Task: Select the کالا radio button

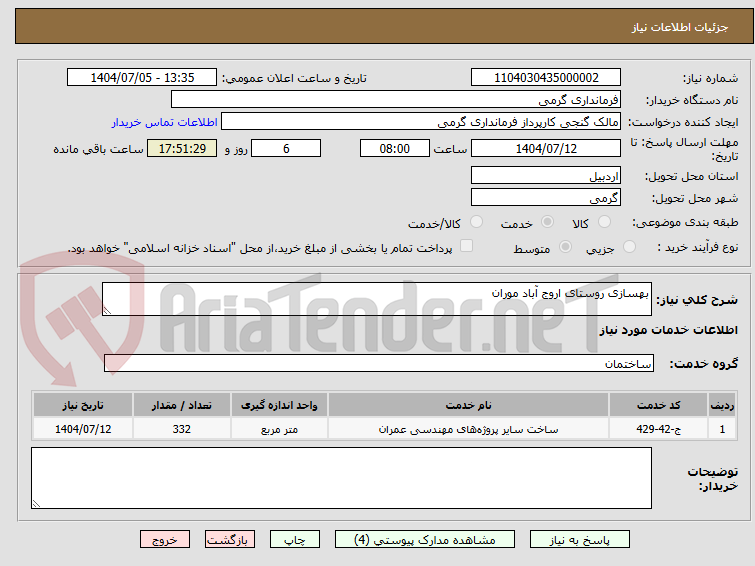Action: click(x=604, y=222)
